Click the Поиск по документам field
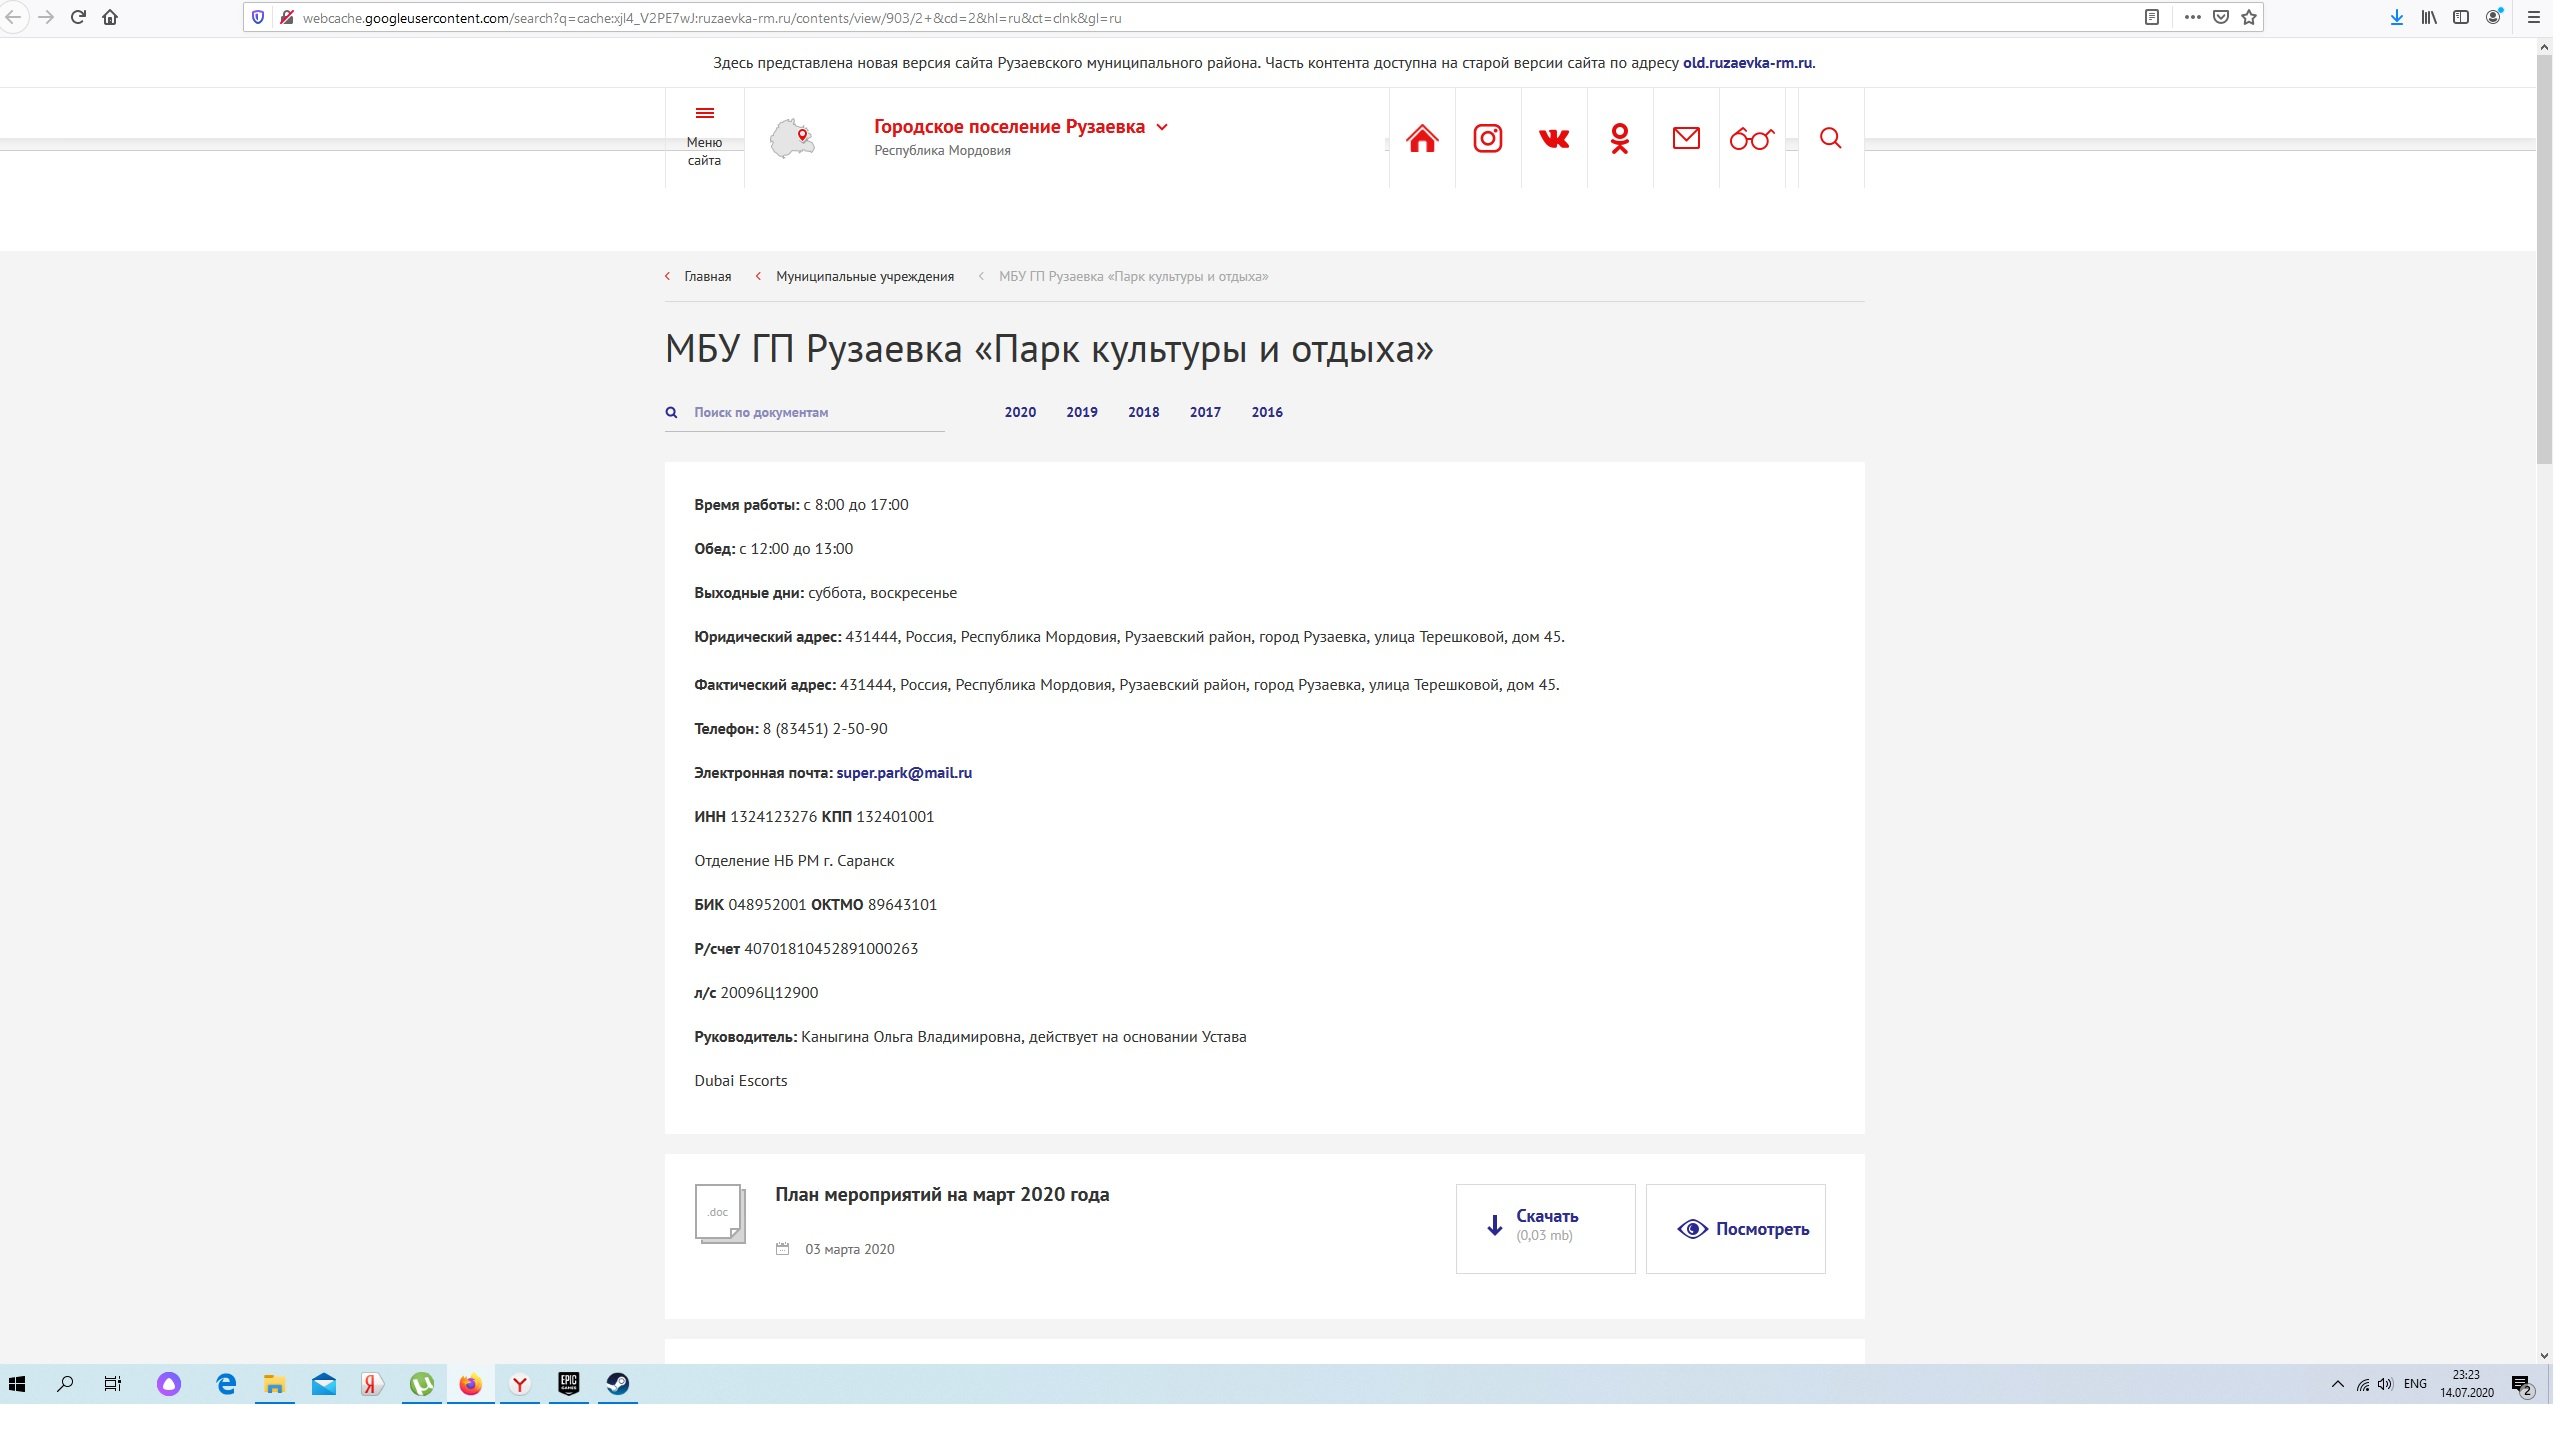 pos(805,413)
